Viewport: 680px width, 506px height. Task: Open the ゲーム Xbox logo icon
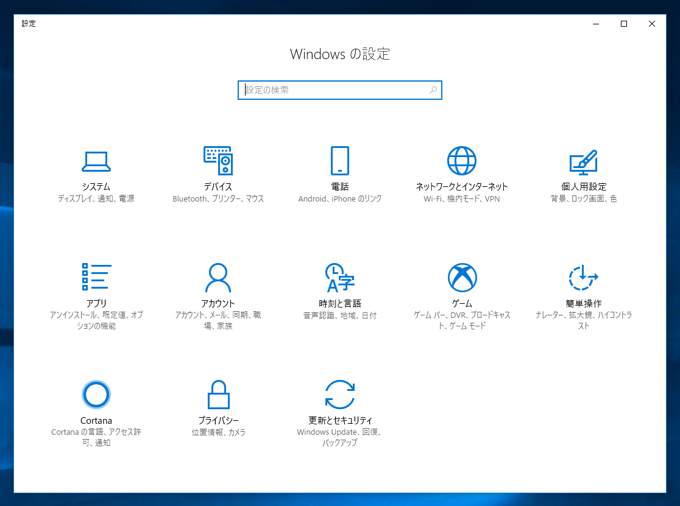462,277
